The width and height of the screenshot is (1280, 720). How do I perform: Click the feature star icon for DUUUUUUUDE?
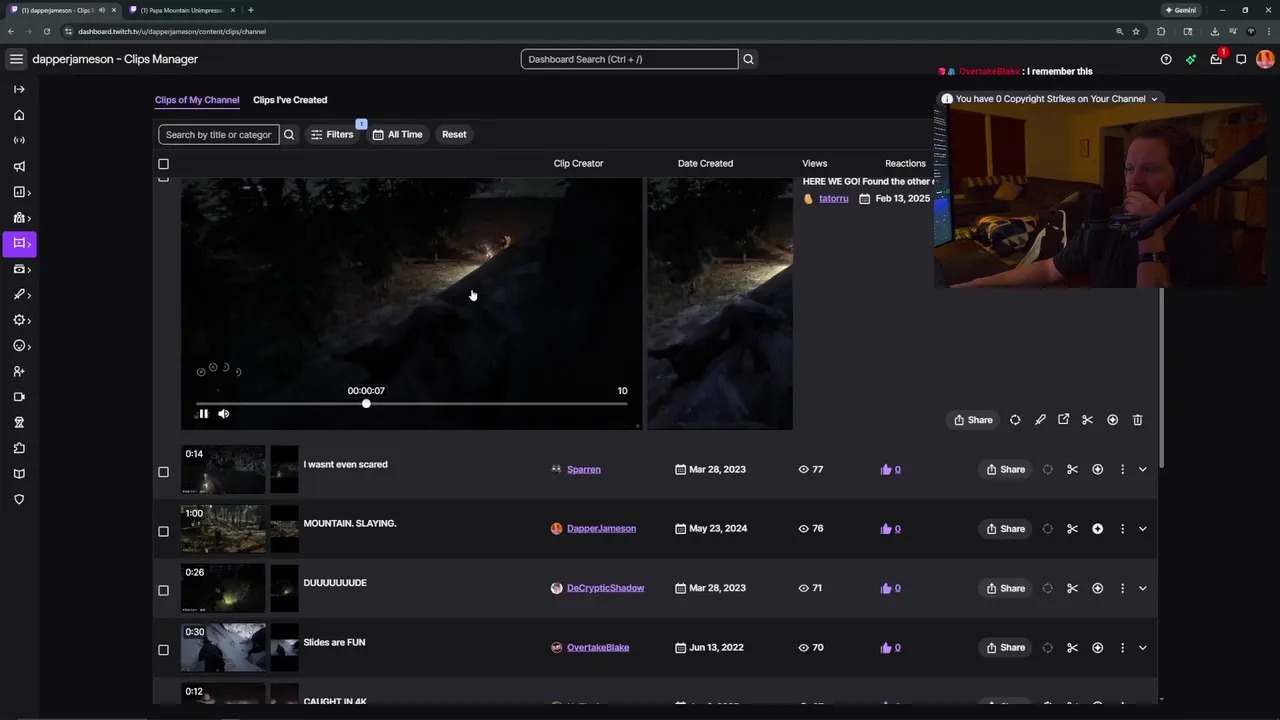(1098, 588)
